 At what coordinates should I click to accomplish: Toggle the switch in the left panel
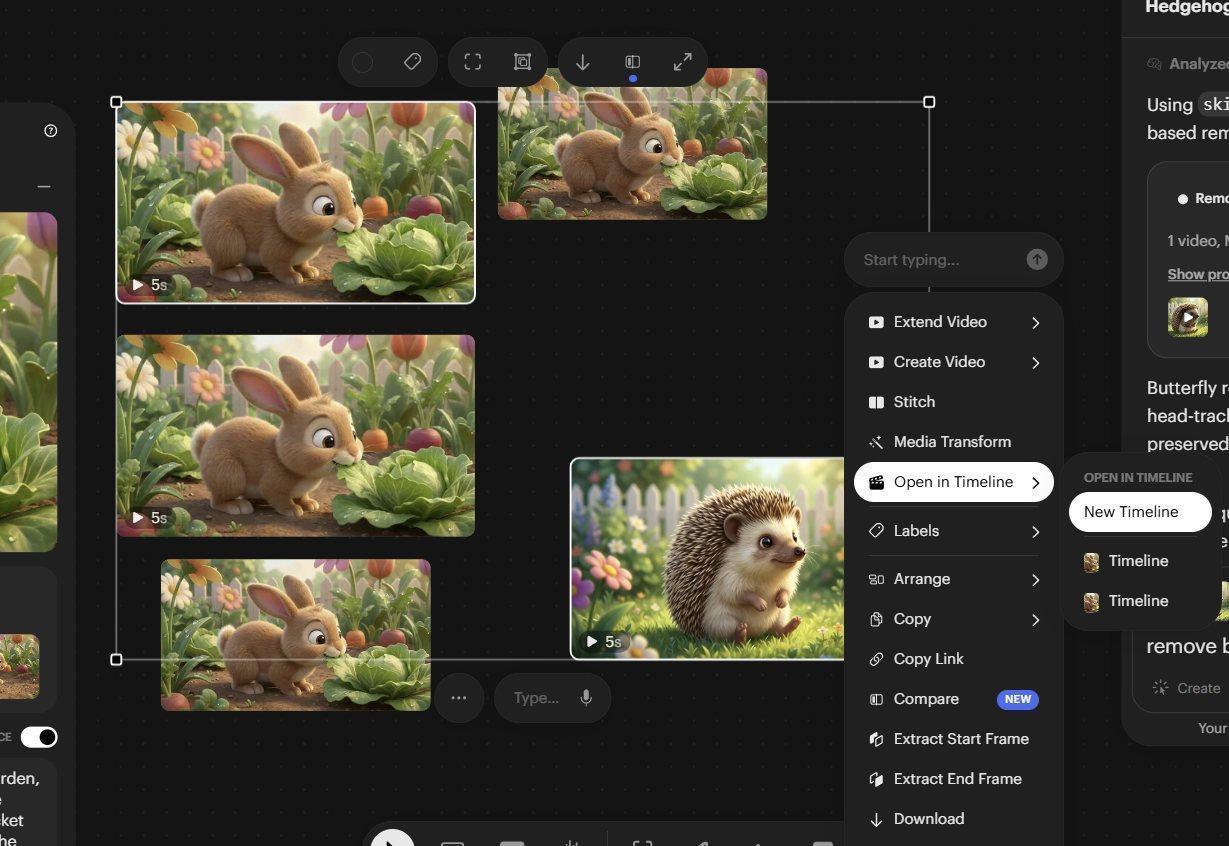tap(39, 737)
